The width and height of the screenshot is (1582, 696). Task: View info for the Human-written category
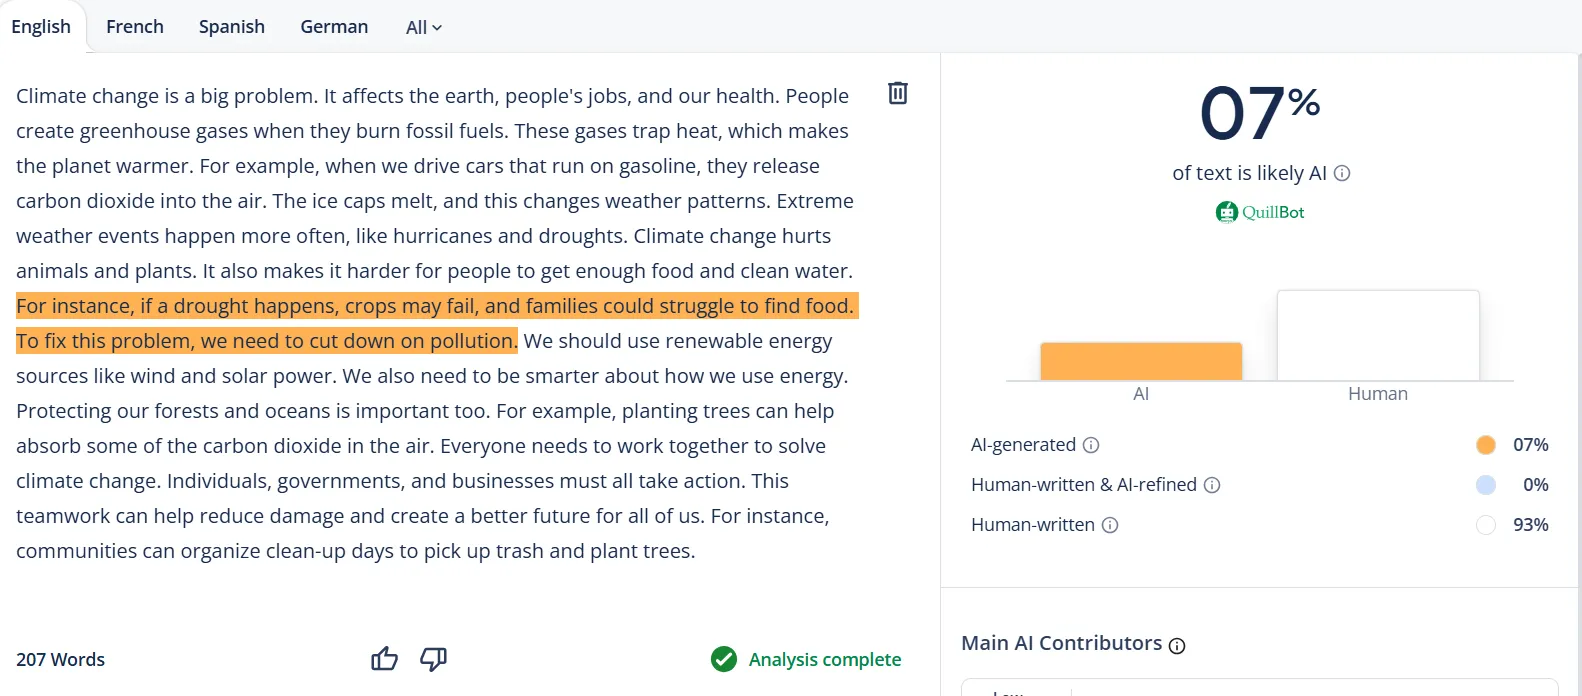[x=1110, y=524]
